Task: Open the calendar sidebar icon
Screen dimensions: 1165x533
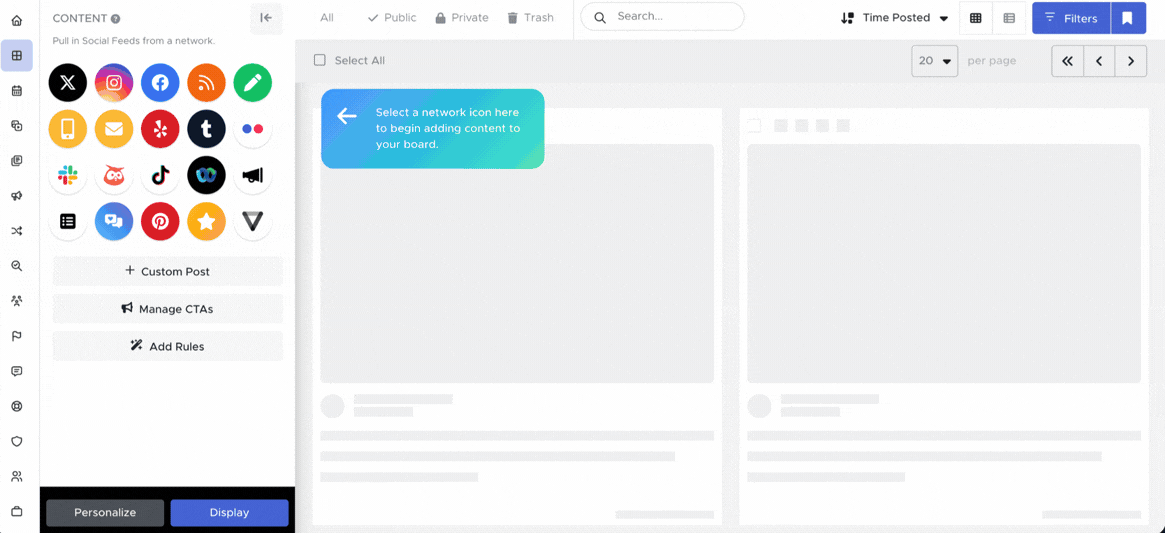Action: coord(16,91)
